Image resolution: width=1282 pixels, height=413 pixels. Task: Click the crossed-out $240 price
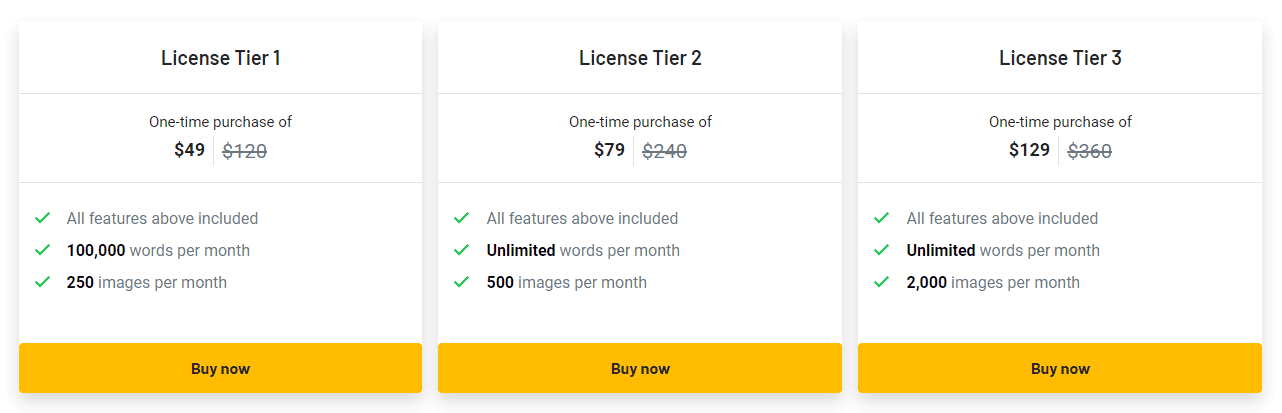(664, 151)
